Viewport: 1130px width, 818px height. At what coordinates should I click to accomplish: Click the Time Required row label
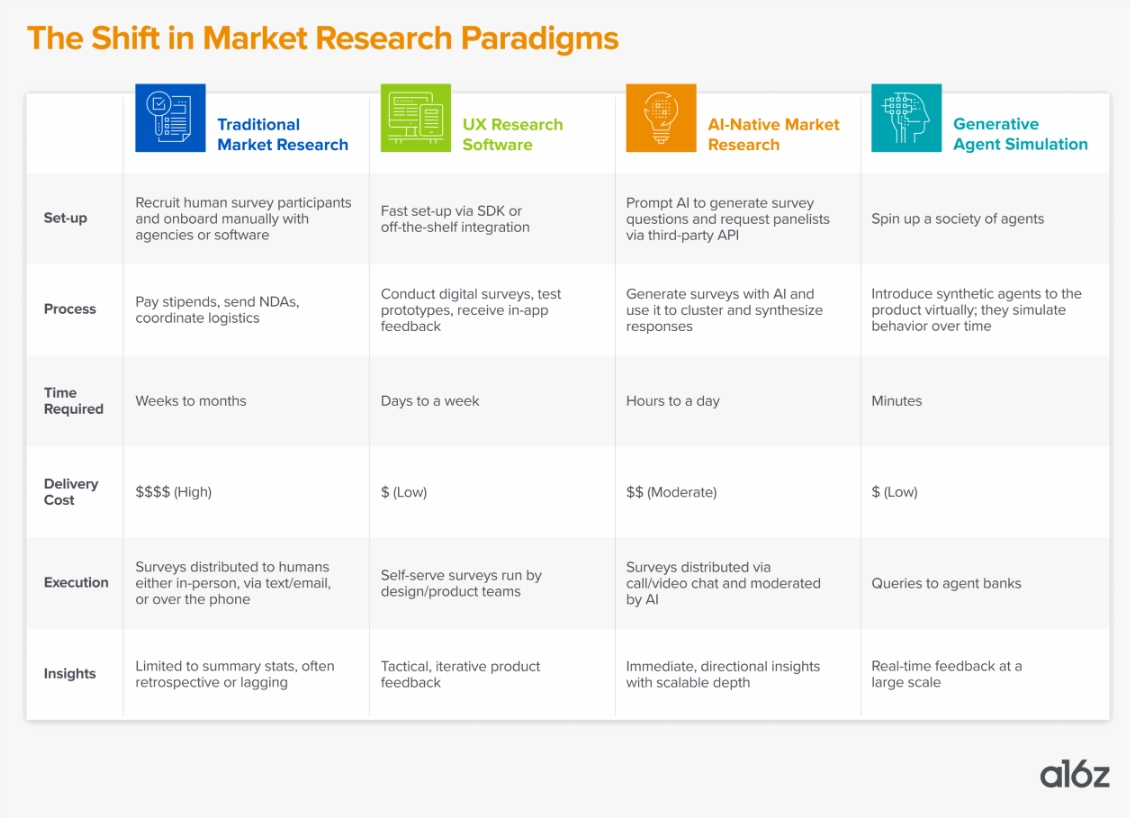(73, 401)
